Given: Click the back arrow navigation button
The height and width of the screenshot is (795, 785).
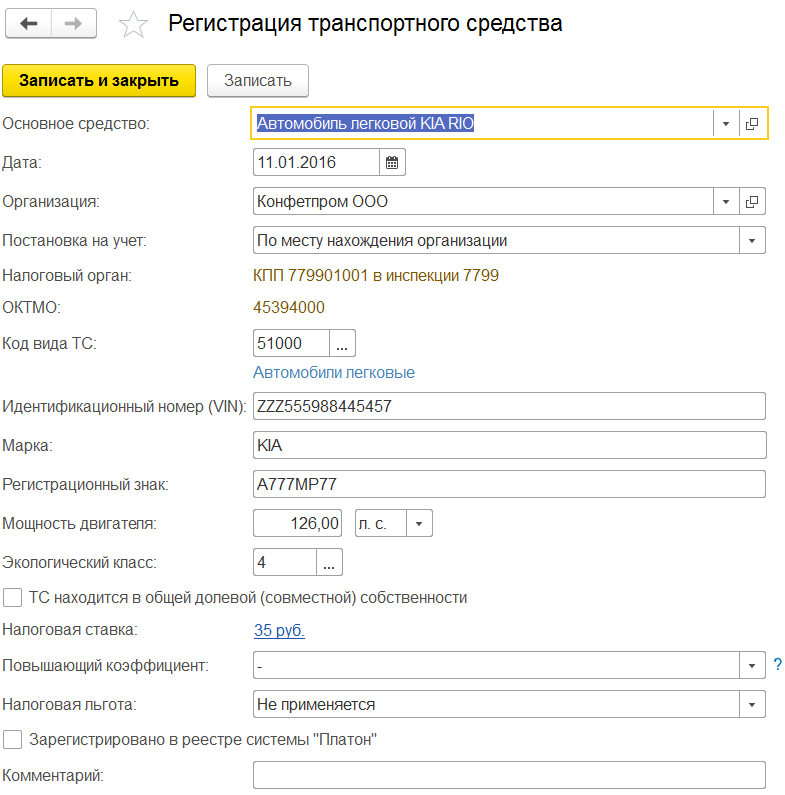Looking at the screenshot, I should 28,23.
